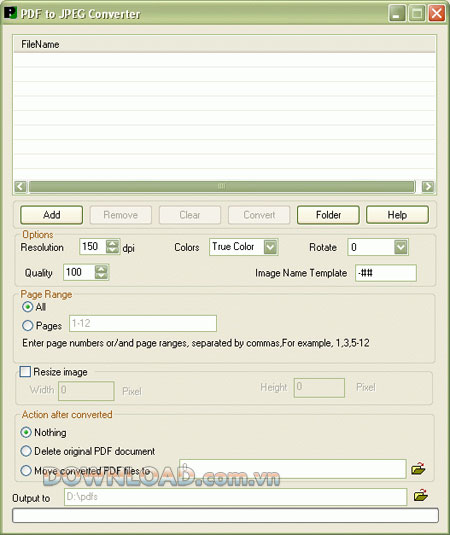This screenshot has height=535, width=450.
Task: Click the Convert button
Action: [259, 215]
